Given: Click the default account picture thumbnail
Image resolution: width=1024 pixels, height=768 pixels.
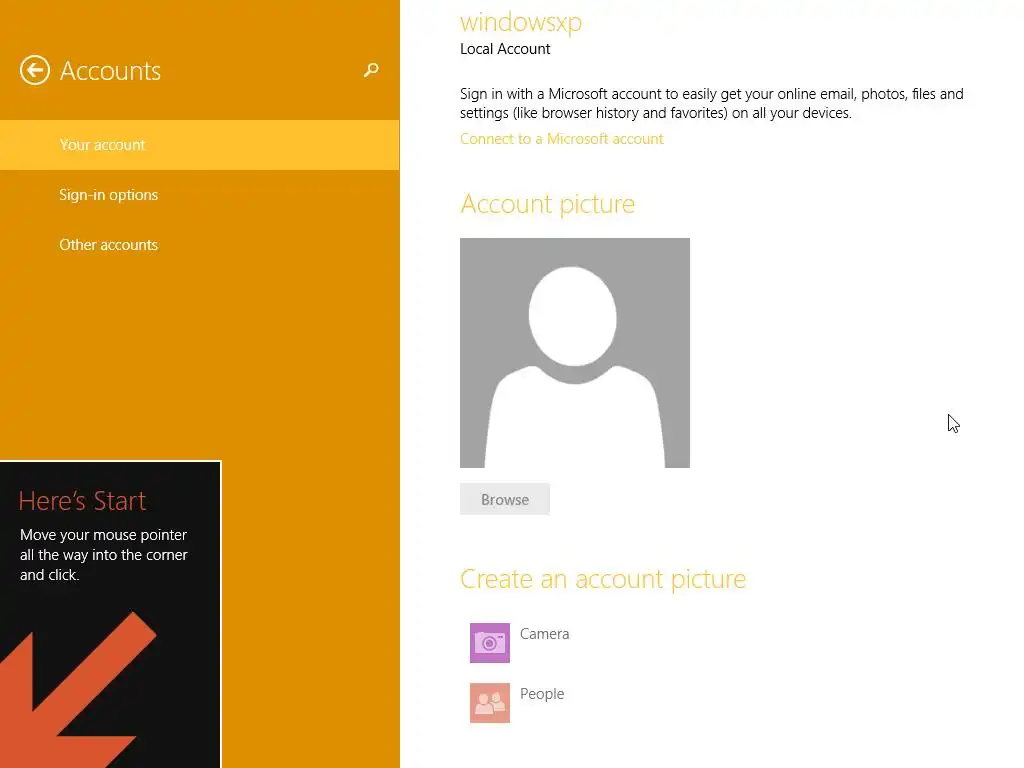Looking at the screenshot, I should pyautogui.click(x=575, y=353).
